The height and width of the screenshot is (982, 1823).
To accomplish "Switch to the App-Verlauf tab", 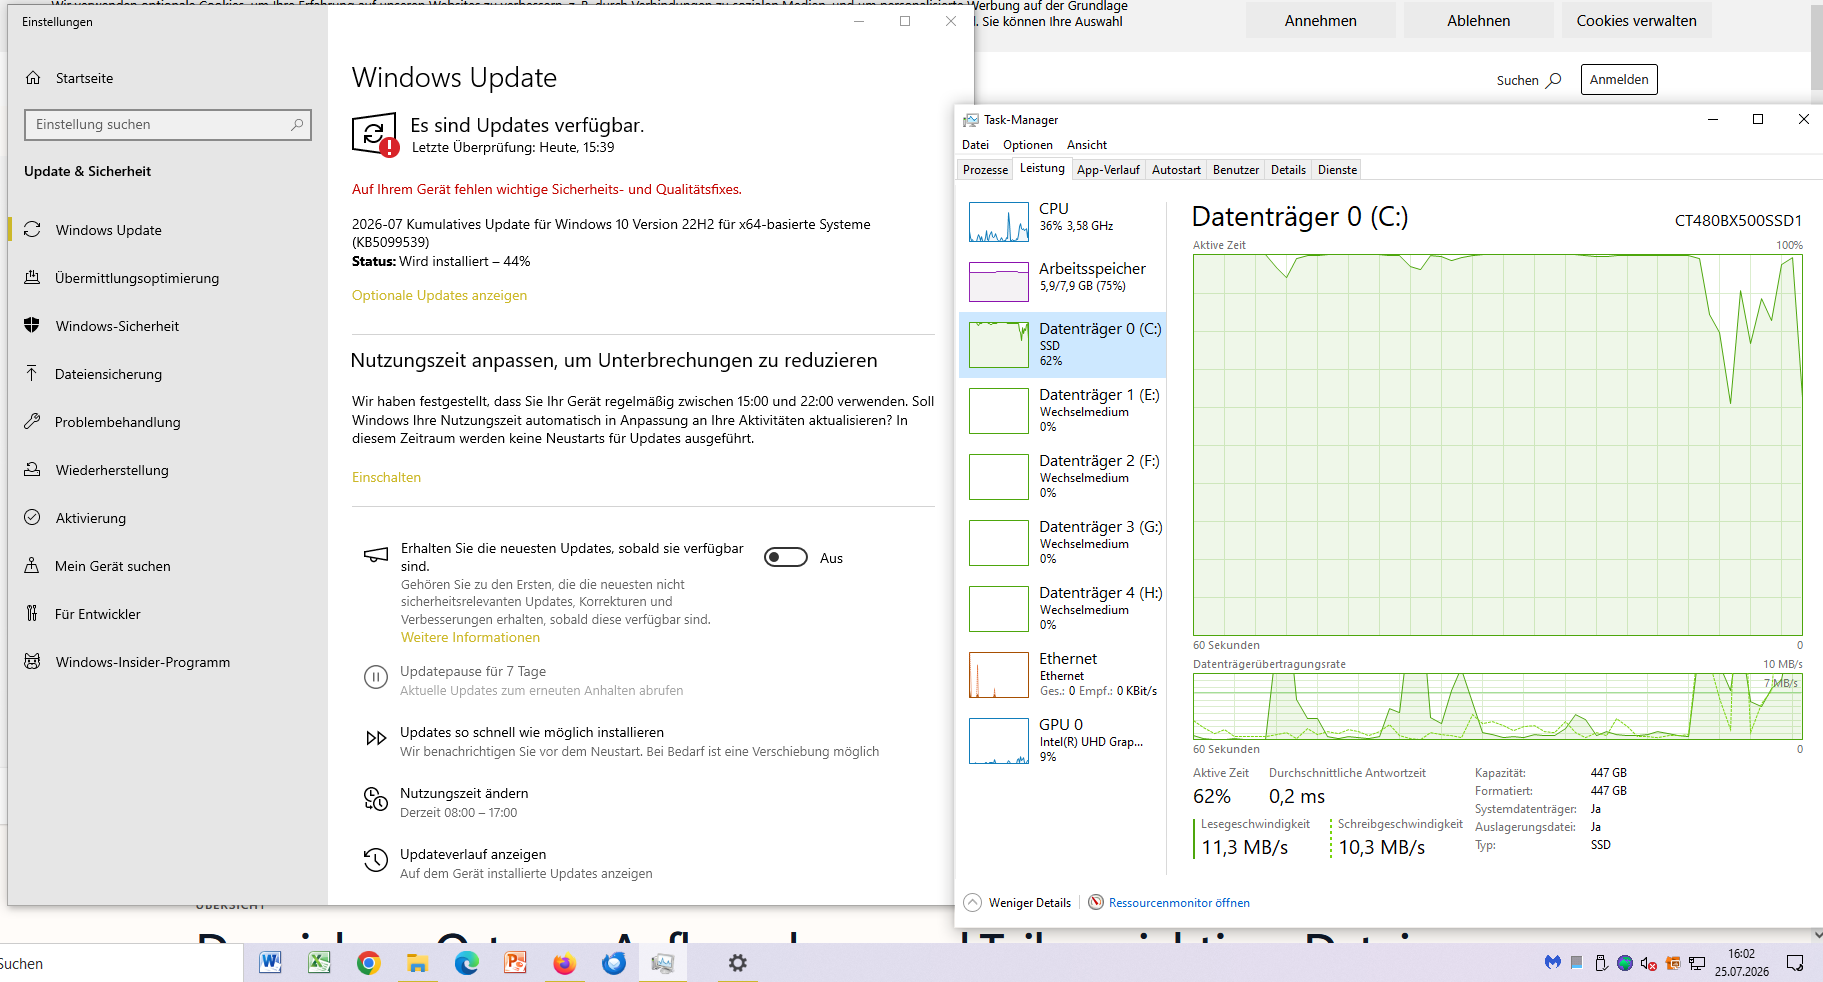I will click(1108, 170).
